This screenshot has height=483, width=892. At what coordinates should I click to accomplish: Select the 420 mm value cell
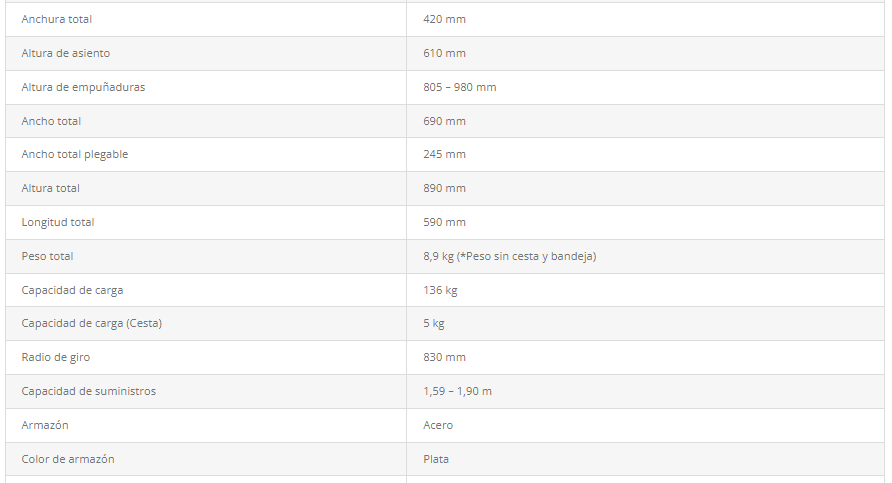pos(444,19)
